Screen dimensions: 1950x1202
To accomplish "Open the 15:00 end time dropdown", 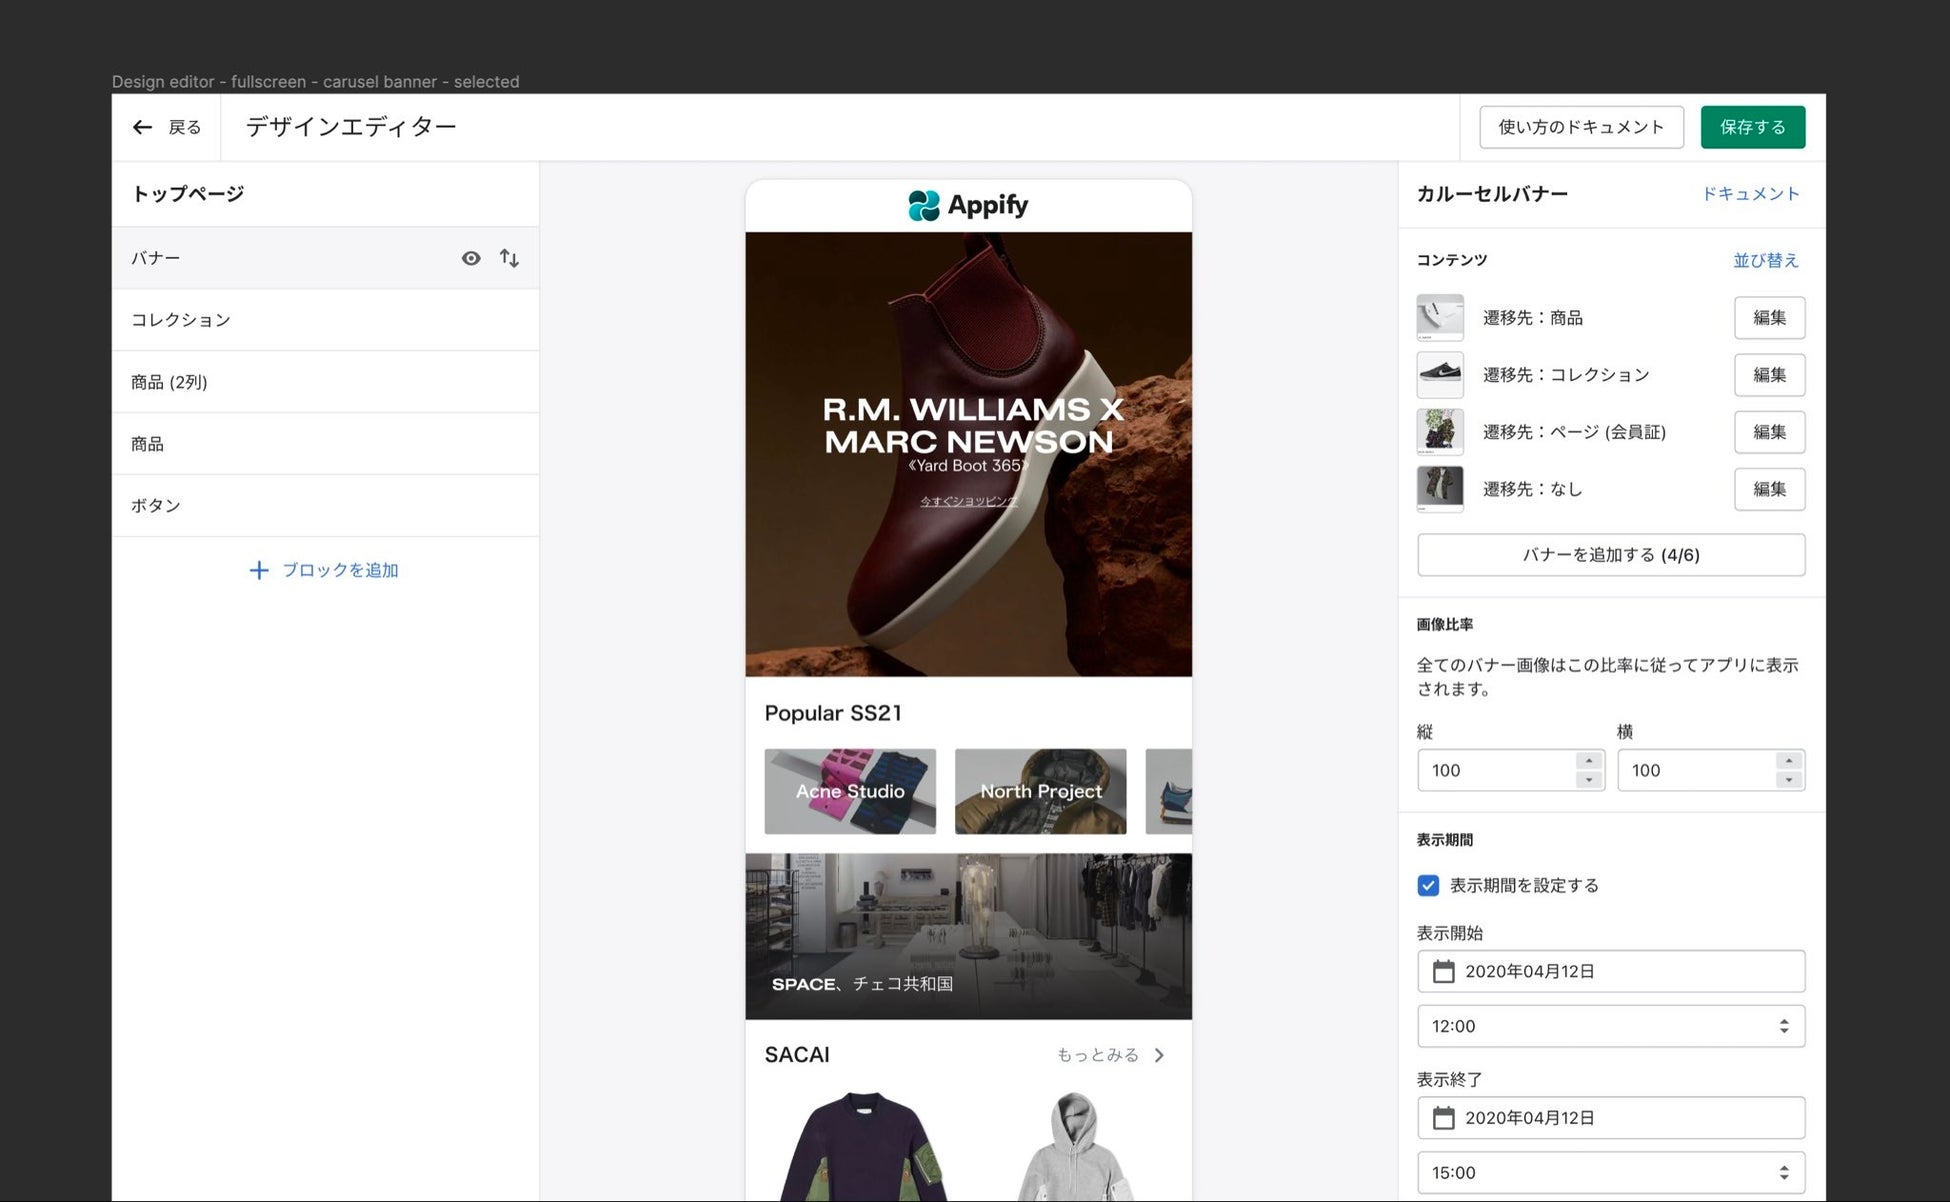I will tap(1610, 1173).
